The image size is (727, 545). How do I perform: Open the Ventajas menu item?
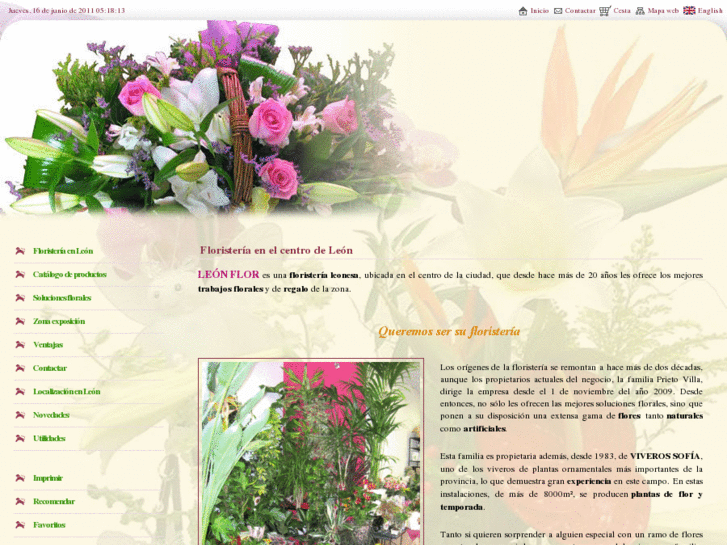[48, 345]
